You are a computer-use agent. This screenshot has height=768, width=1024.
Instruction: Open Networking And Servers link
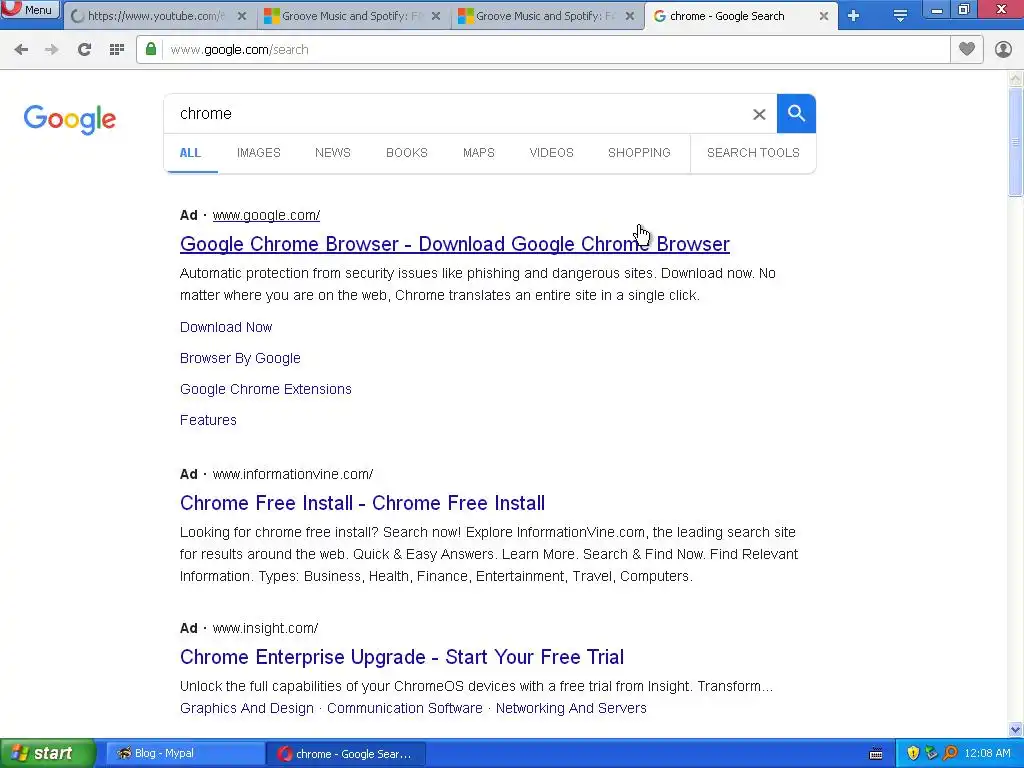point(571,709)
